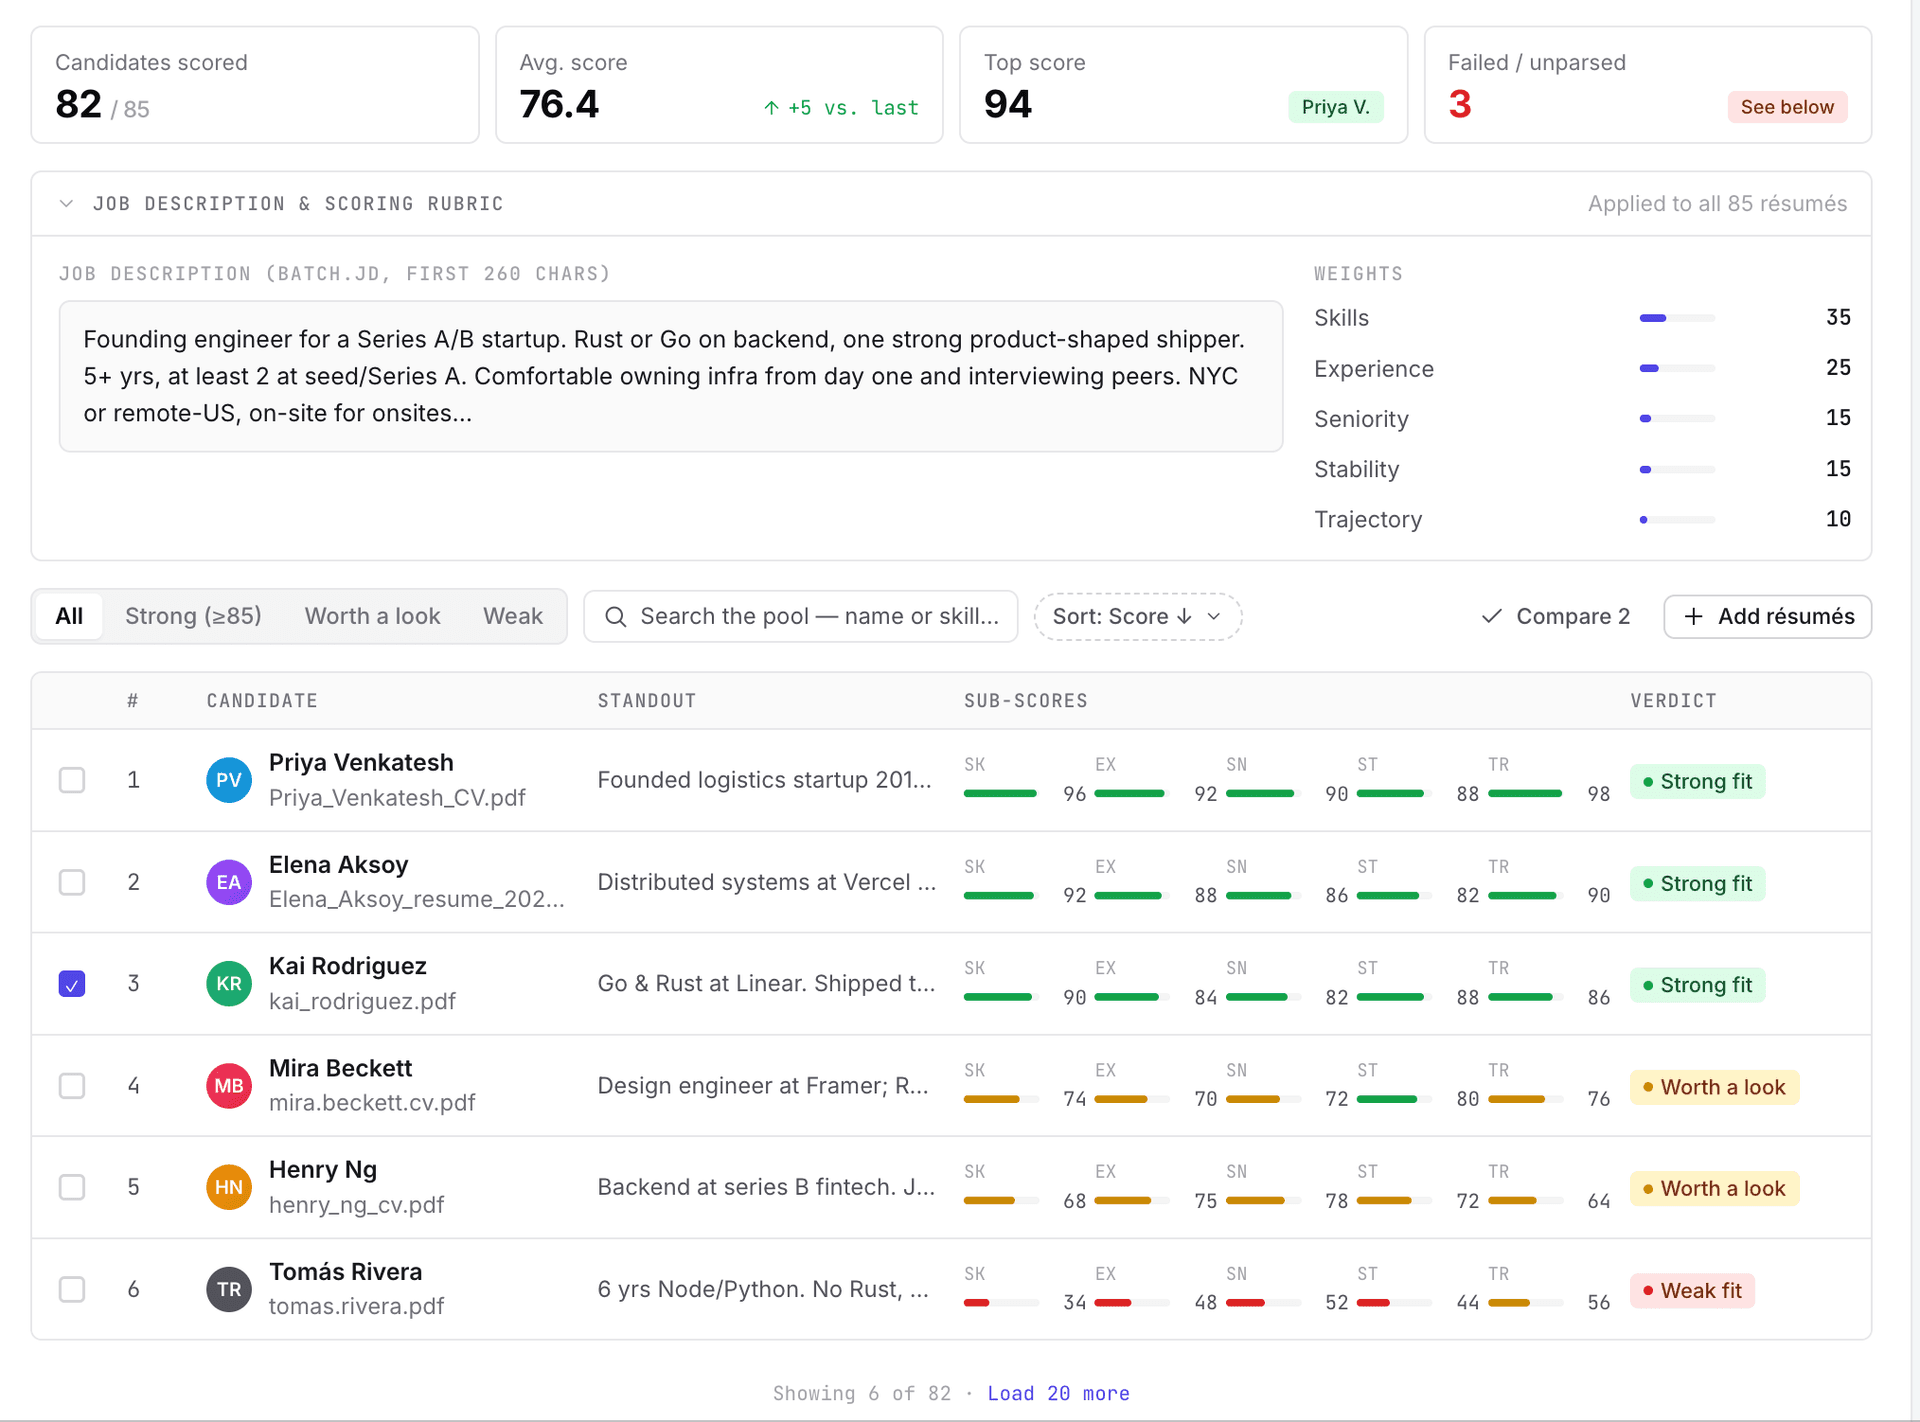Click the standout text 'Backend at series B fintech. J...'
Image resolution: width=1920 pixels, height=1422 pixels.
(767, 1187)
